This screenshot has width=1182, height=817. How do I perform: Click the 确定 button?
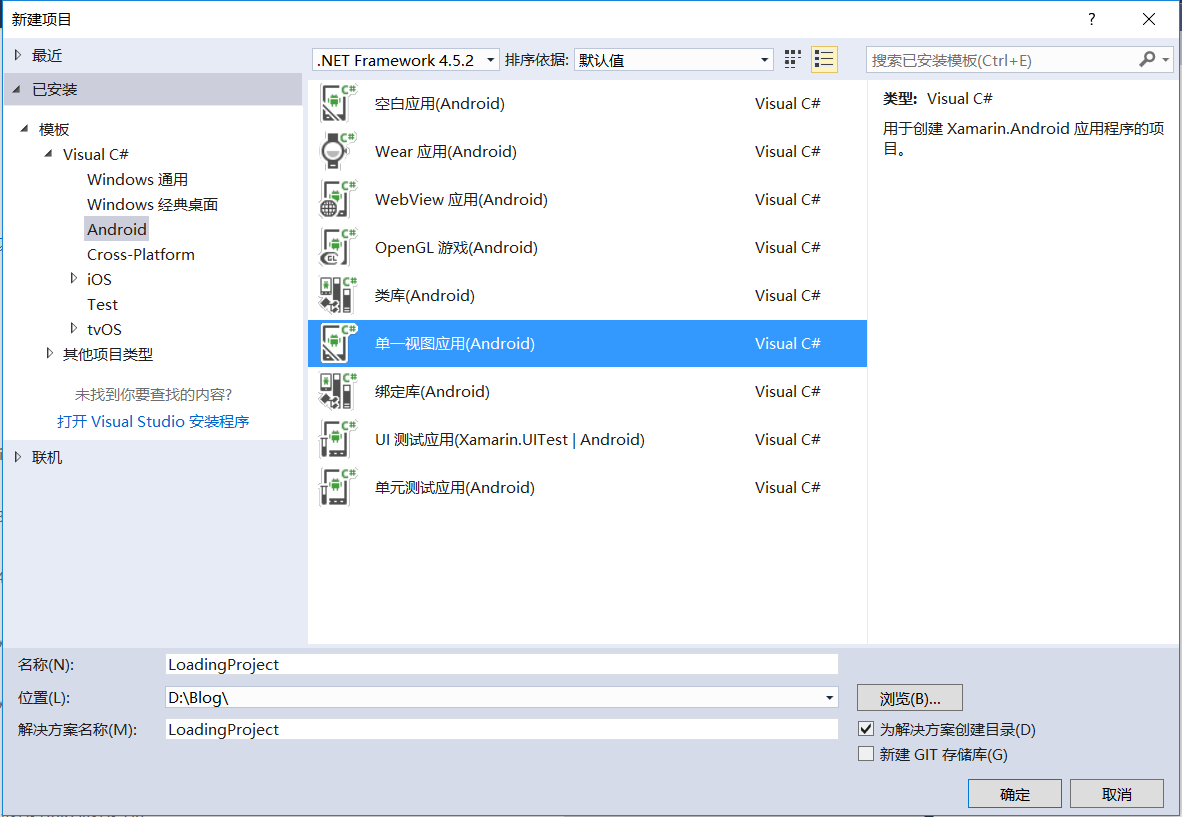click(x=1015, y=794)
